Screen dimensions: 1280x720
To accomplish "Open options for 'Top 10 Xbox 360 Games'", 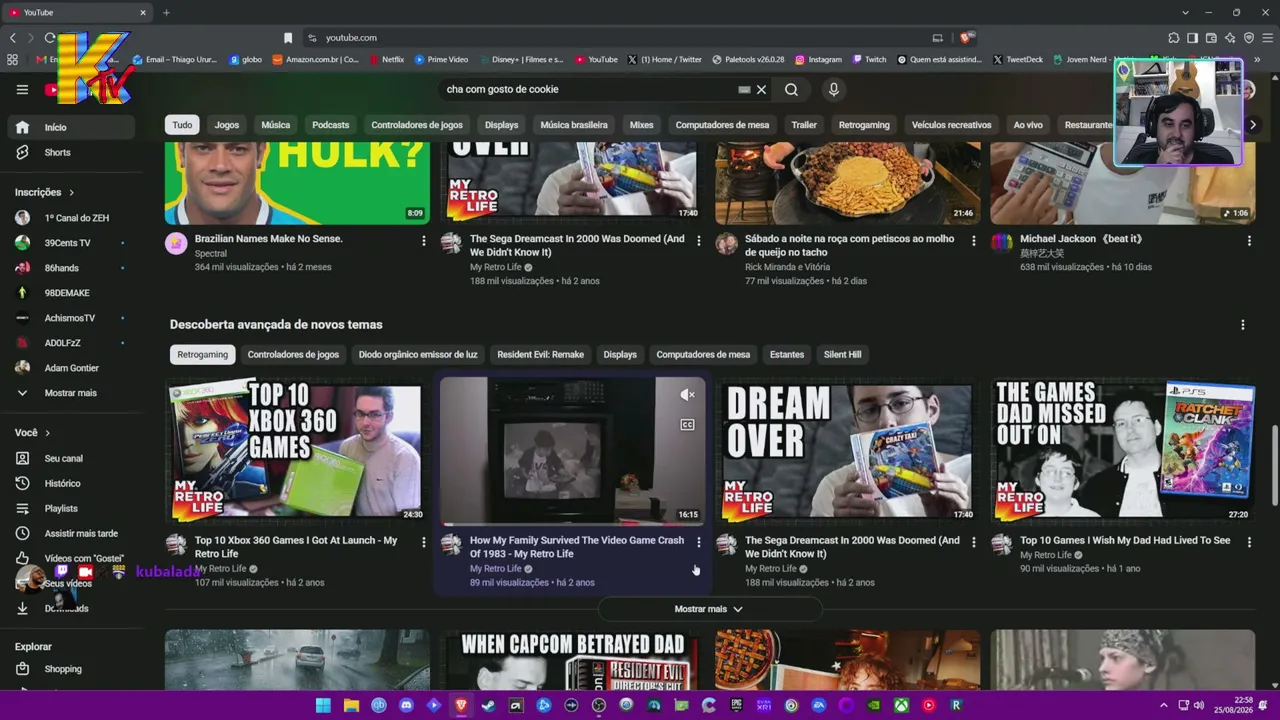I will click(424, 542).
